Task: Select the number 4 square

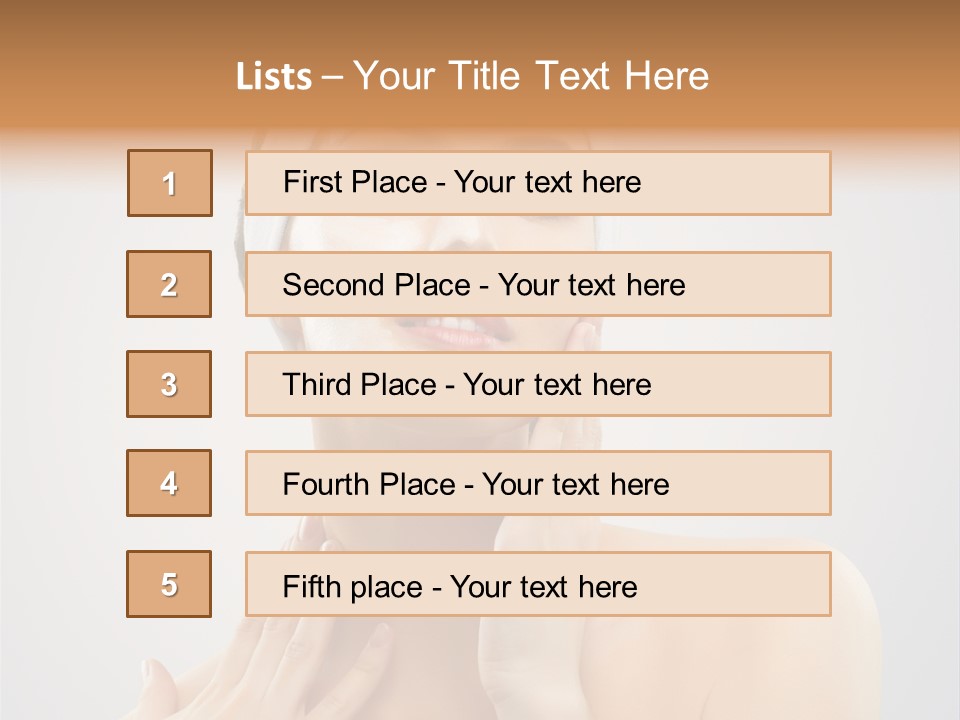Action: [x=169, y=483]
